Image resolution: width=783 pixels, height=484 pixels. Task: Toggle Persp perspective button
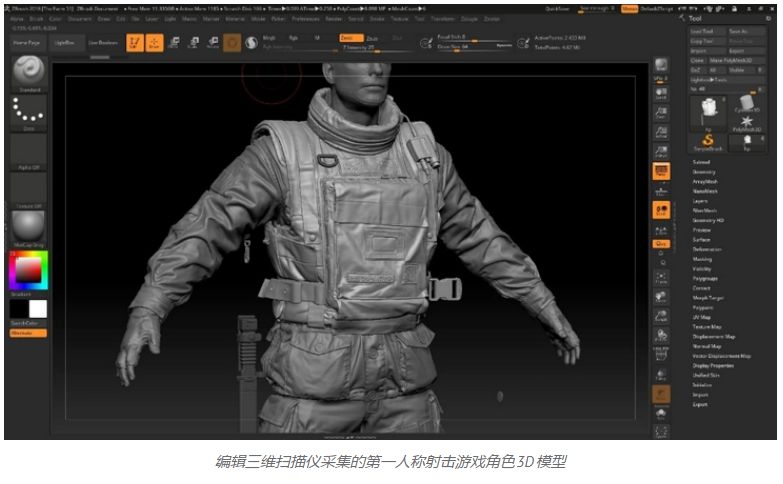coord(661,171)
